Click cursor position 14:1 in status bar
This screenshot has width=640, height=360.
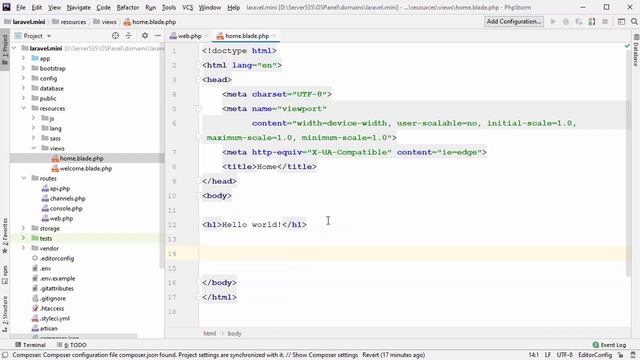(533, 355)
